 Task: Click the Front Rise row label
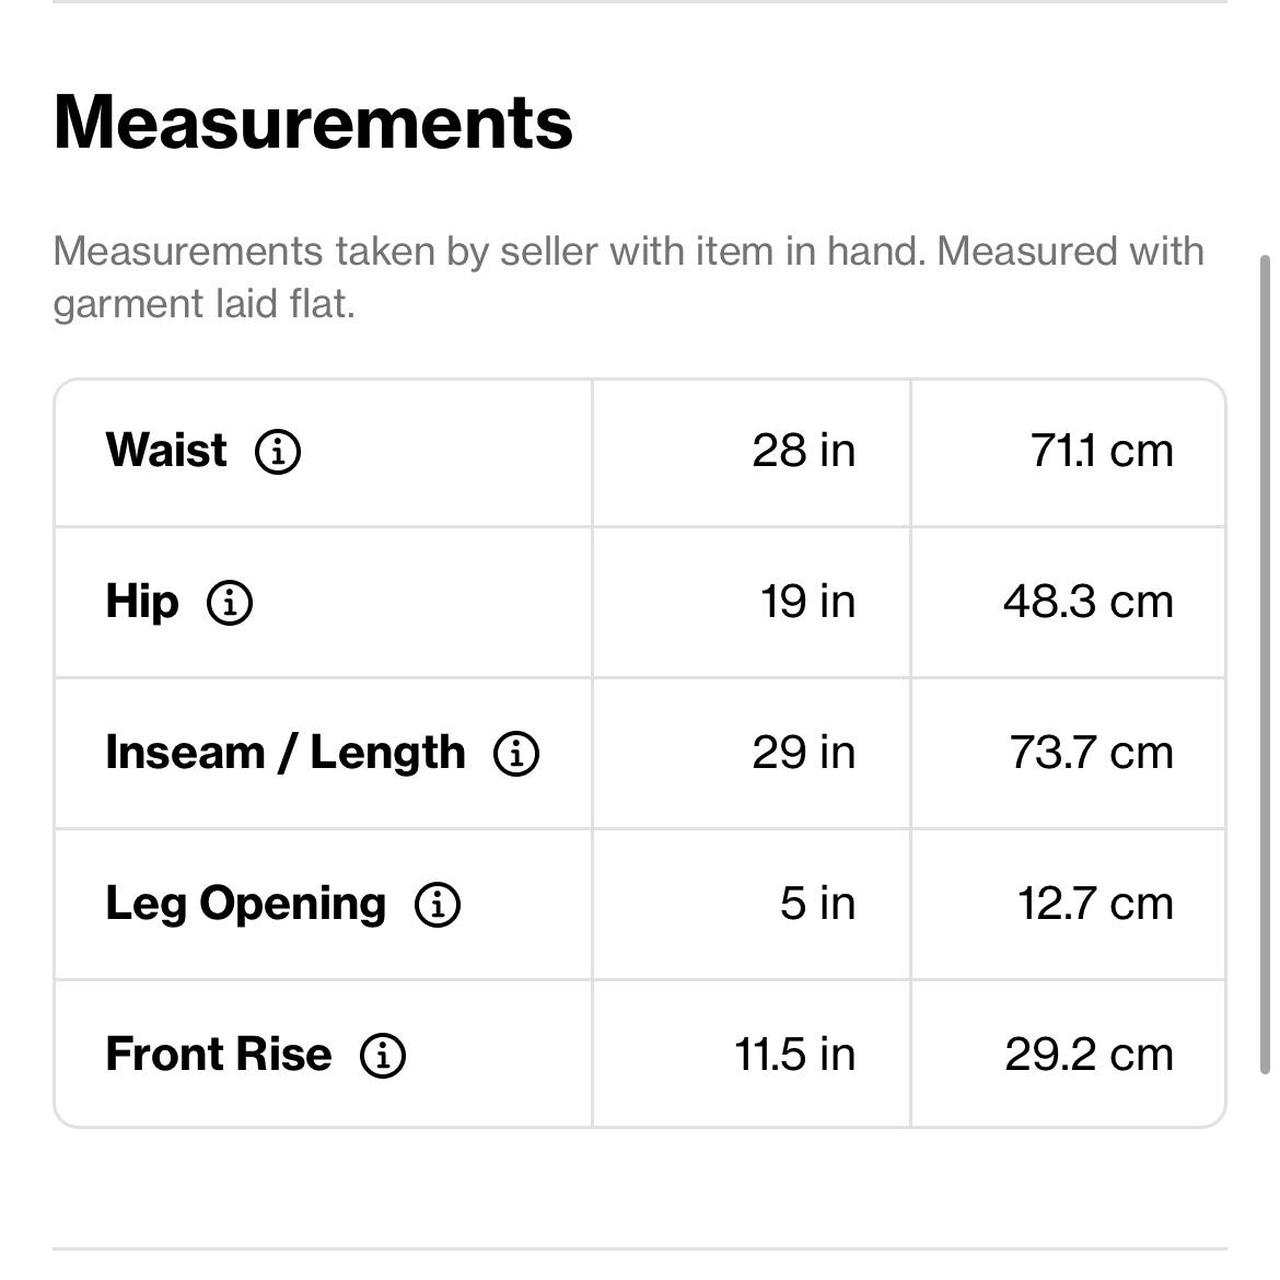click(218, 1054)
